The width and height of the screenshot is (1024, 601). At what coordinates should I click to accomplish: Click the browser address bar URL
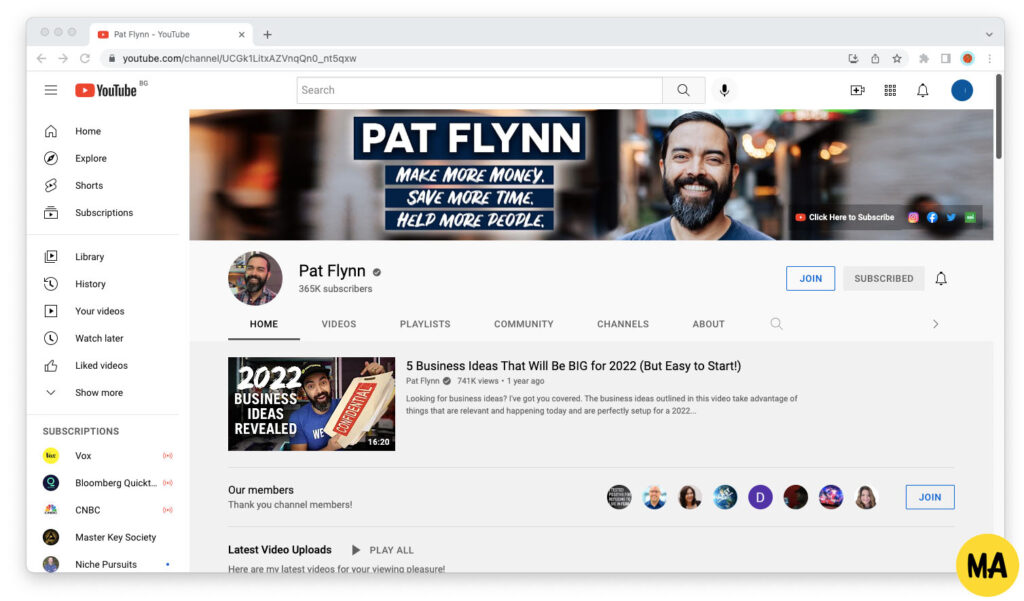coord(240,59)
